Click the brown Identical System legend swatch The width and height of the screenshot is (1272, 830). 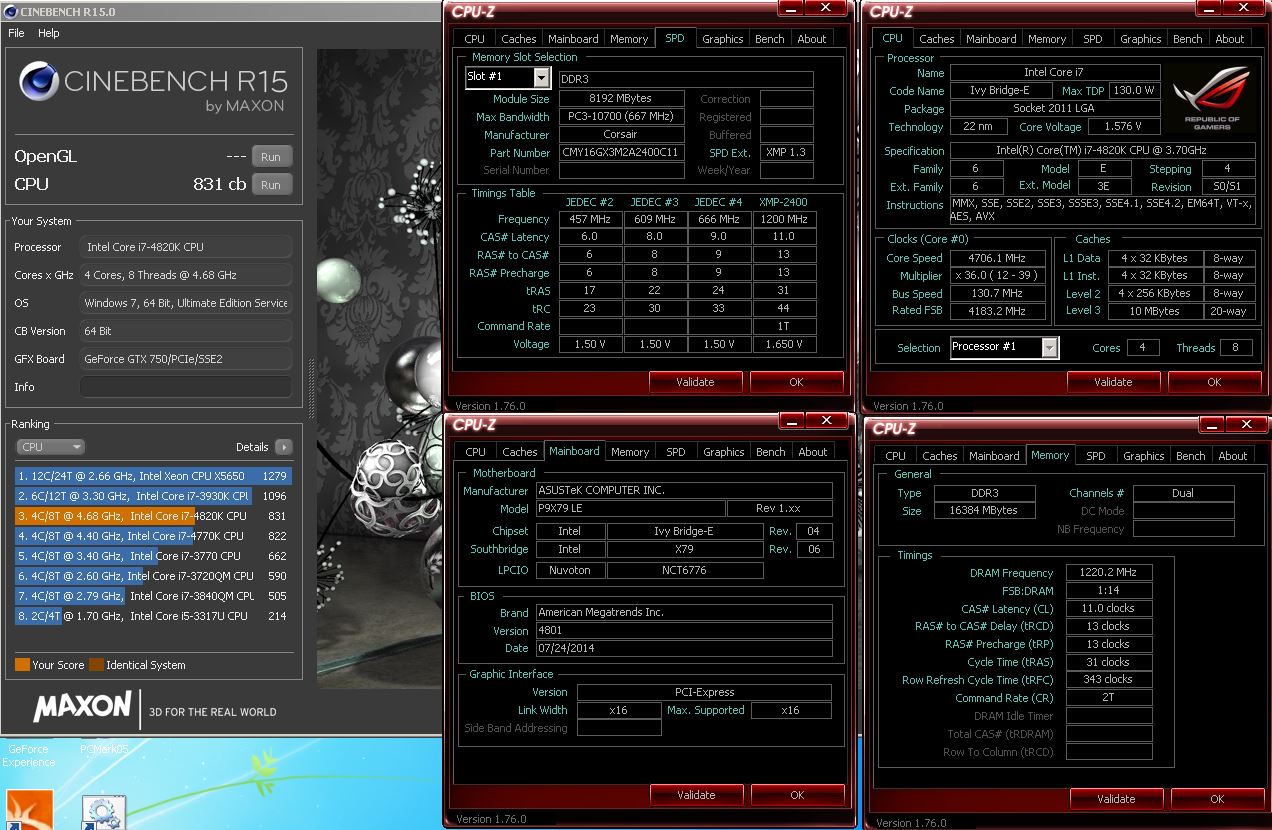(96, 665)
